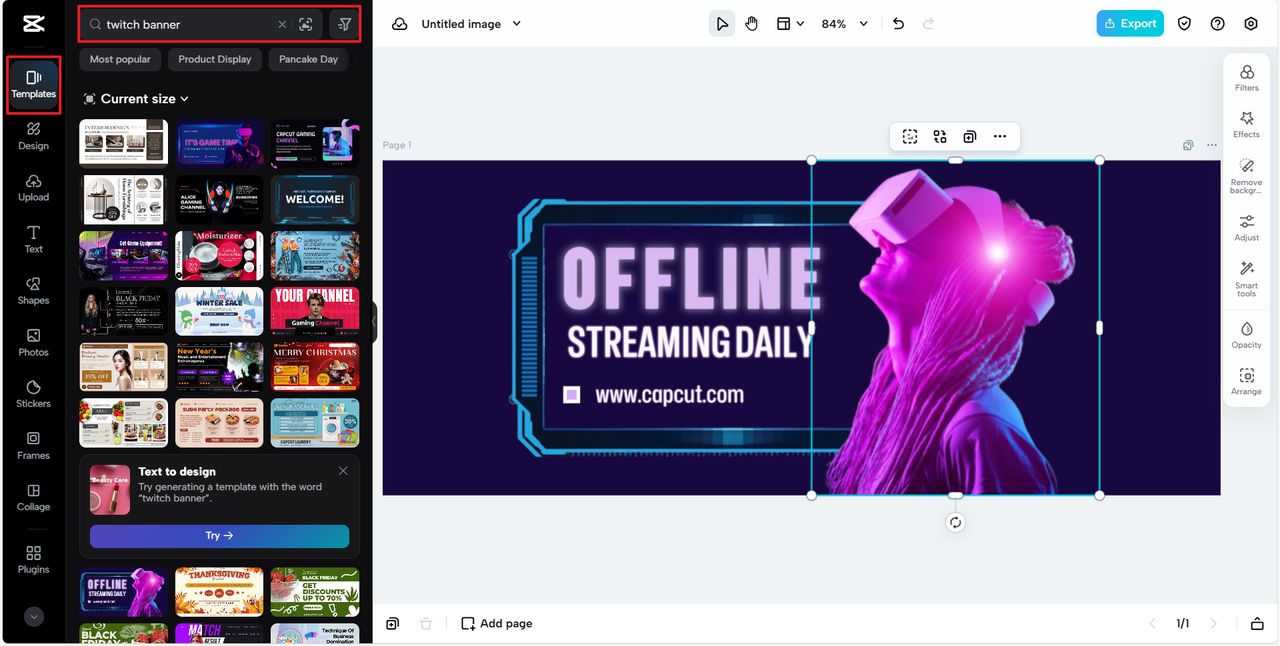Open the template filter options
Screen dimensions: 1280x646
click(x=345, y=24)
